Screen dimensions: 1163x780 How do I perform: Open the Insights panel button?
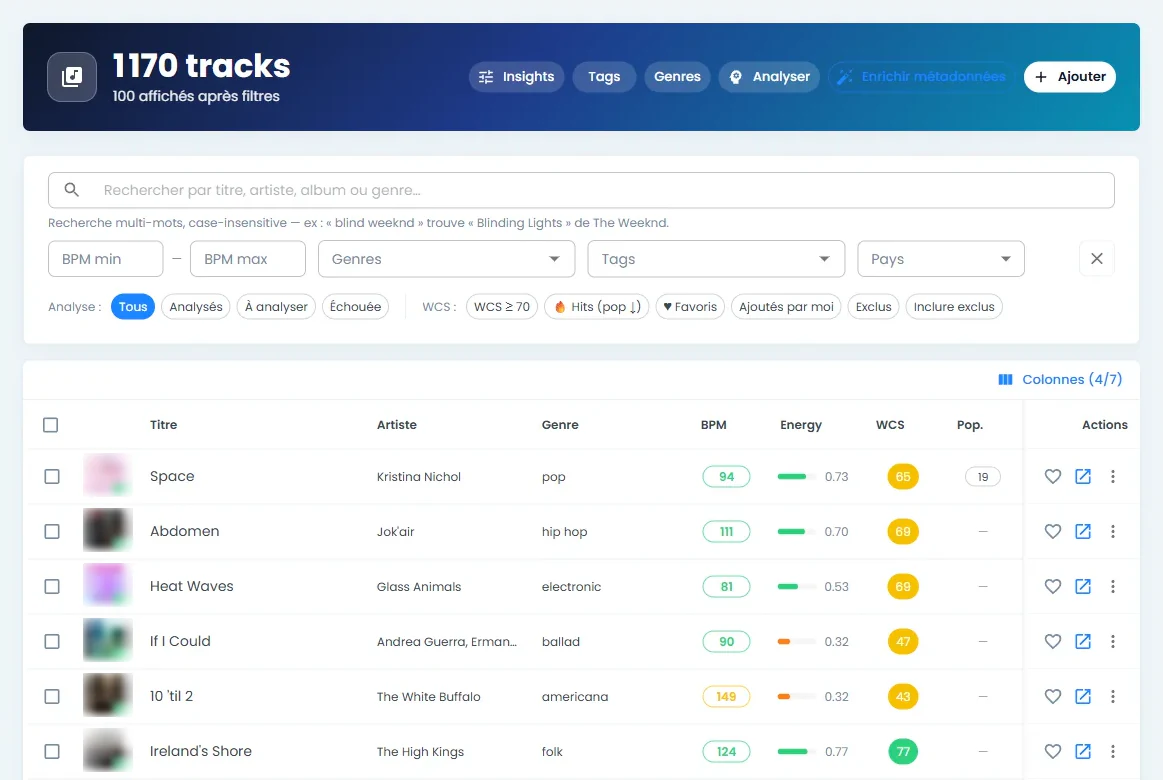517,77
